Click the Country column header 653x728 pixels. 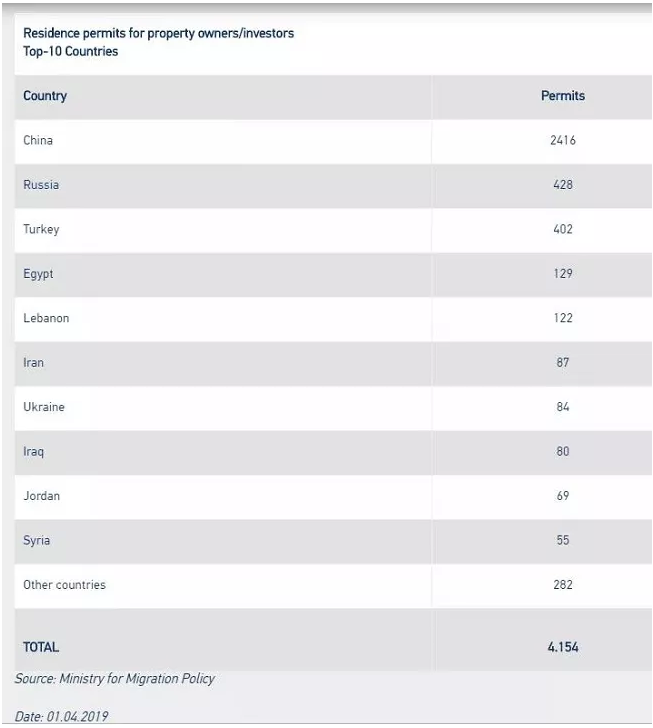click(45, 96)
